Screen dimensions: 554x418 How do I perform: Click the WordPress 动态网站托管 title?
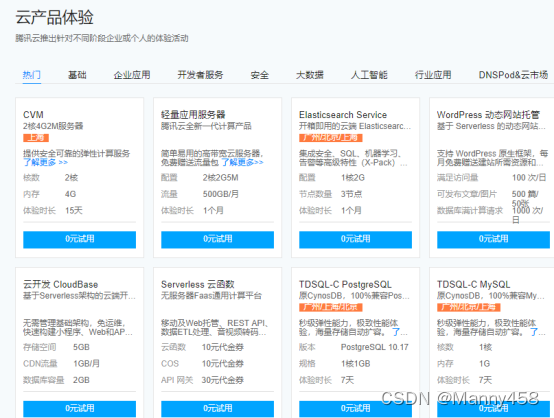pos(488,115)
